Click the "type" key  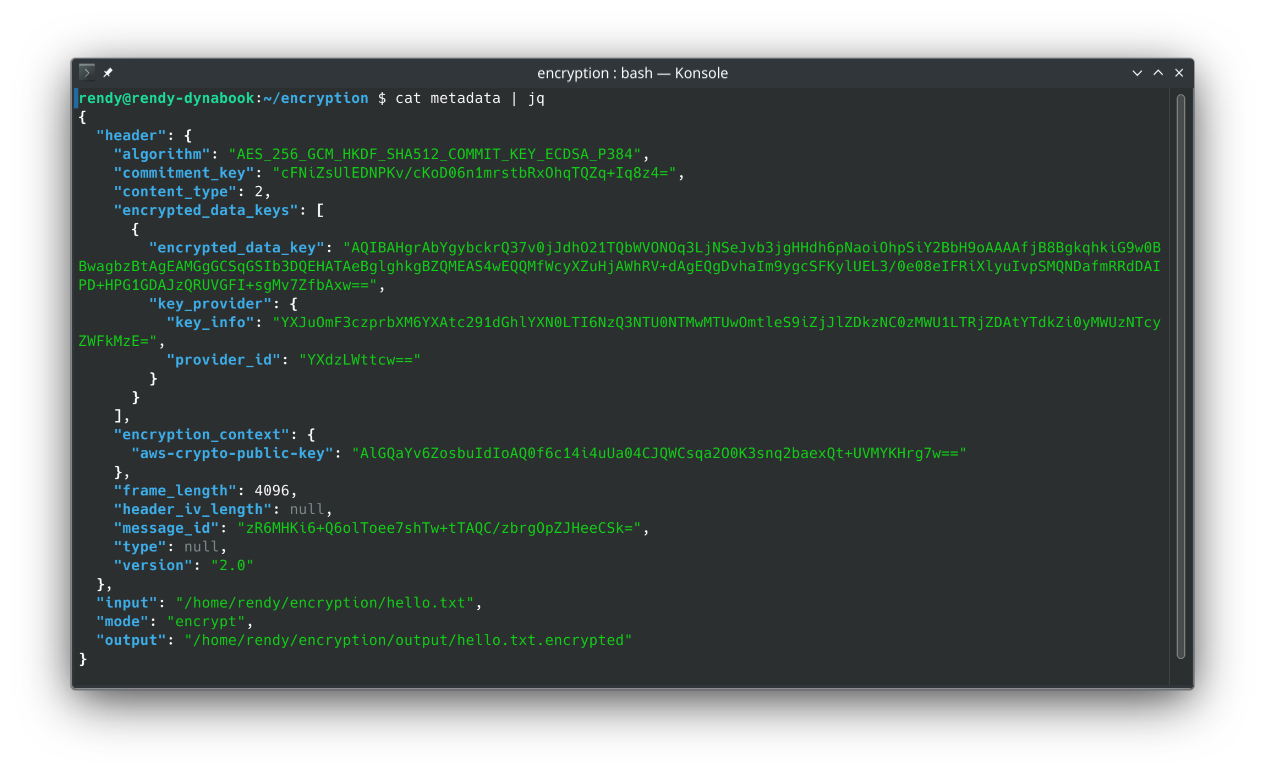(140, 546)
